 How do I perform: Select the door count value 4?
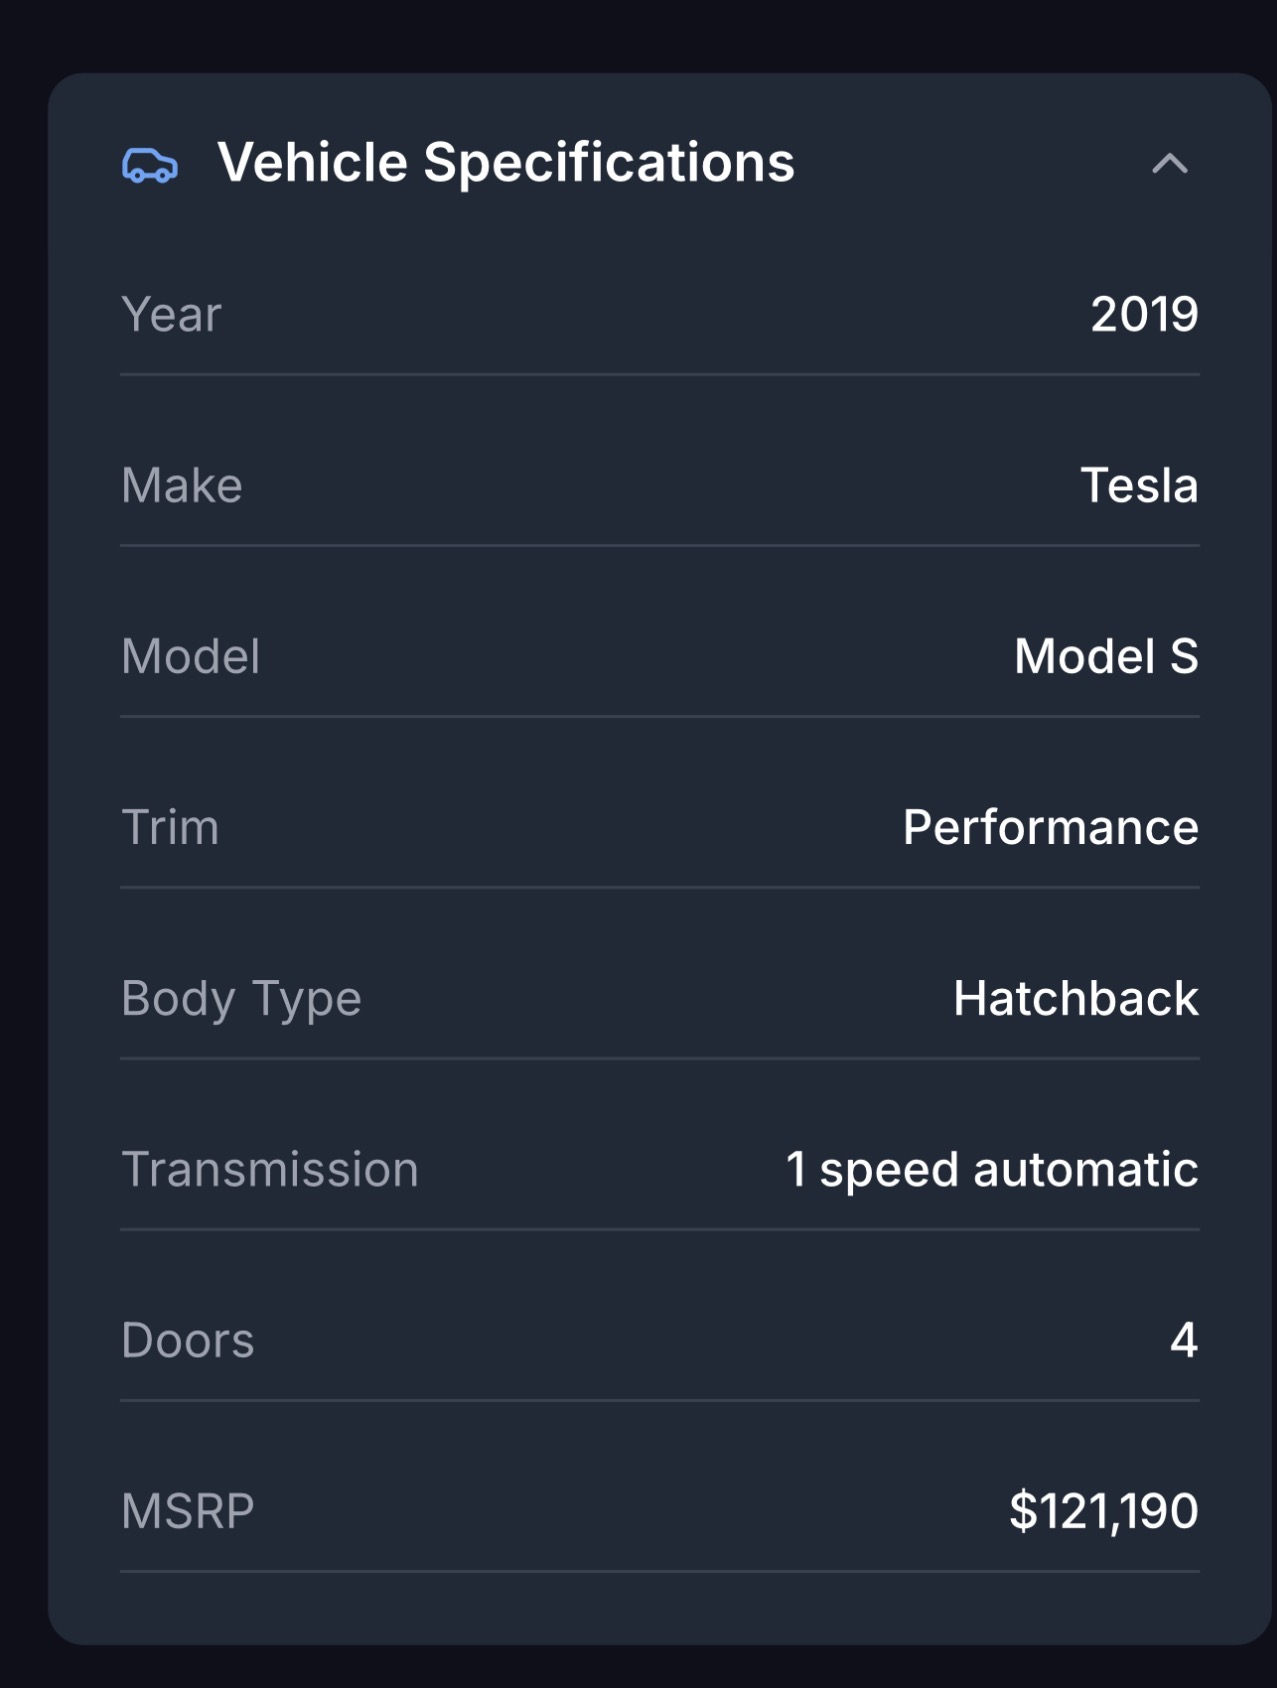tap(1184, 1340)
